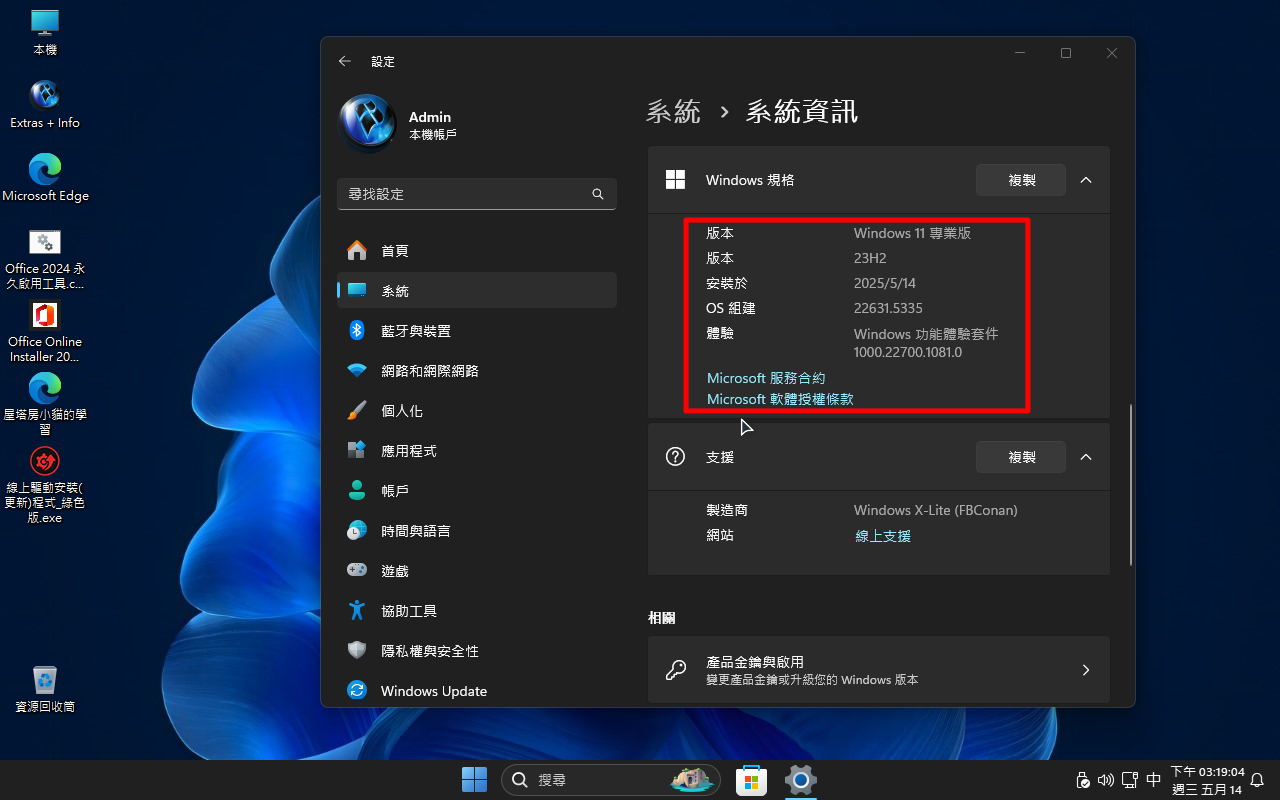Image resolution: width=1280 pixels, height=800 pixels.
Task: Open Windows Update in the sidebar
Action: (x=477, y=691)
